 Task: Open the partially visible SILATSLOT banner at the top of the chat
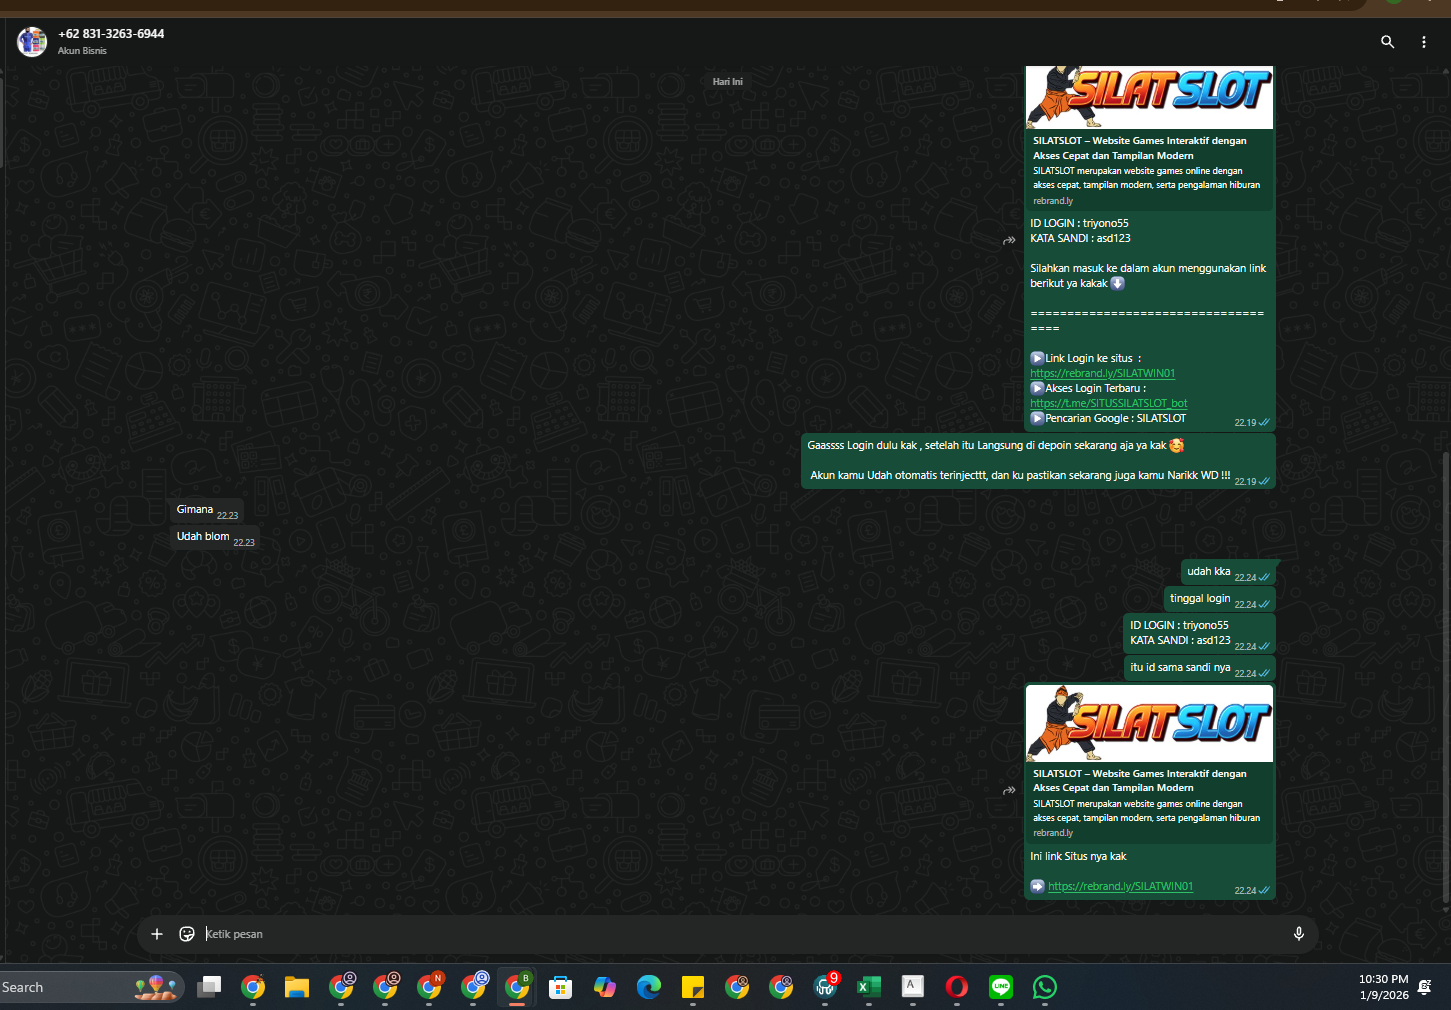click(x=1149, y=97)
